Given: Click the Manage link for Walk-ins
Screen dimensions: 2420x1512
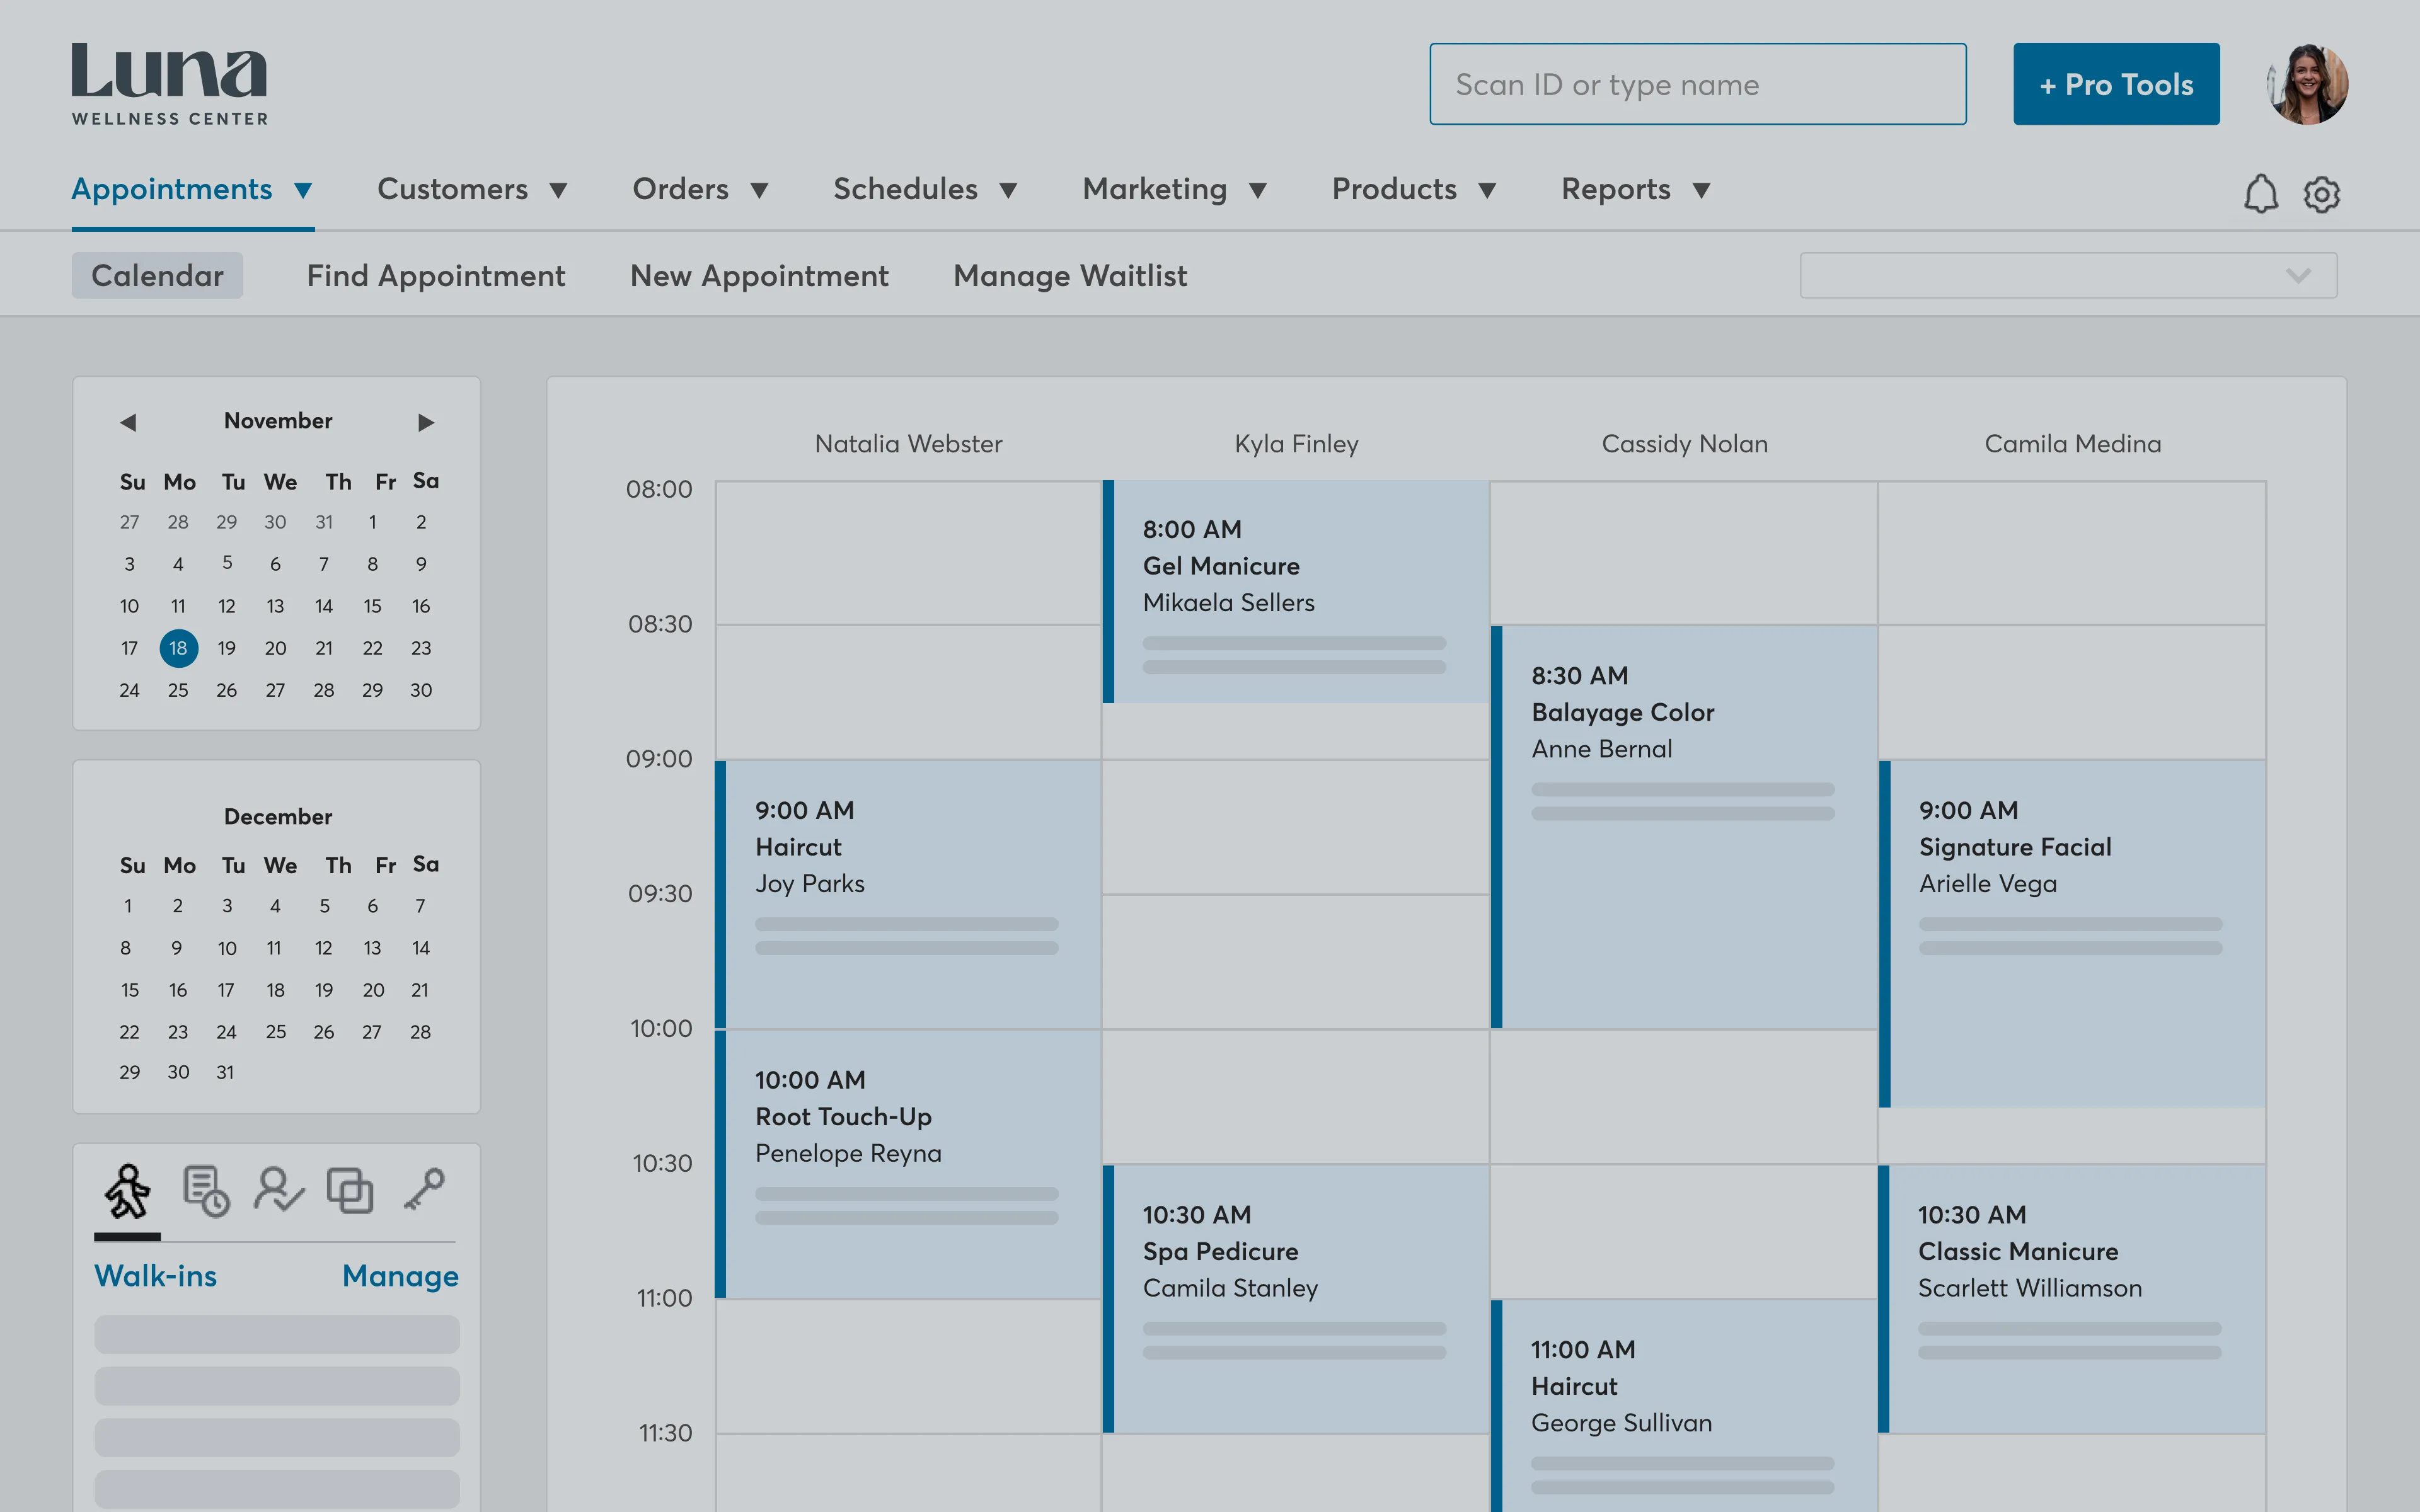Looking at the screenshot, I should 400,1276.
